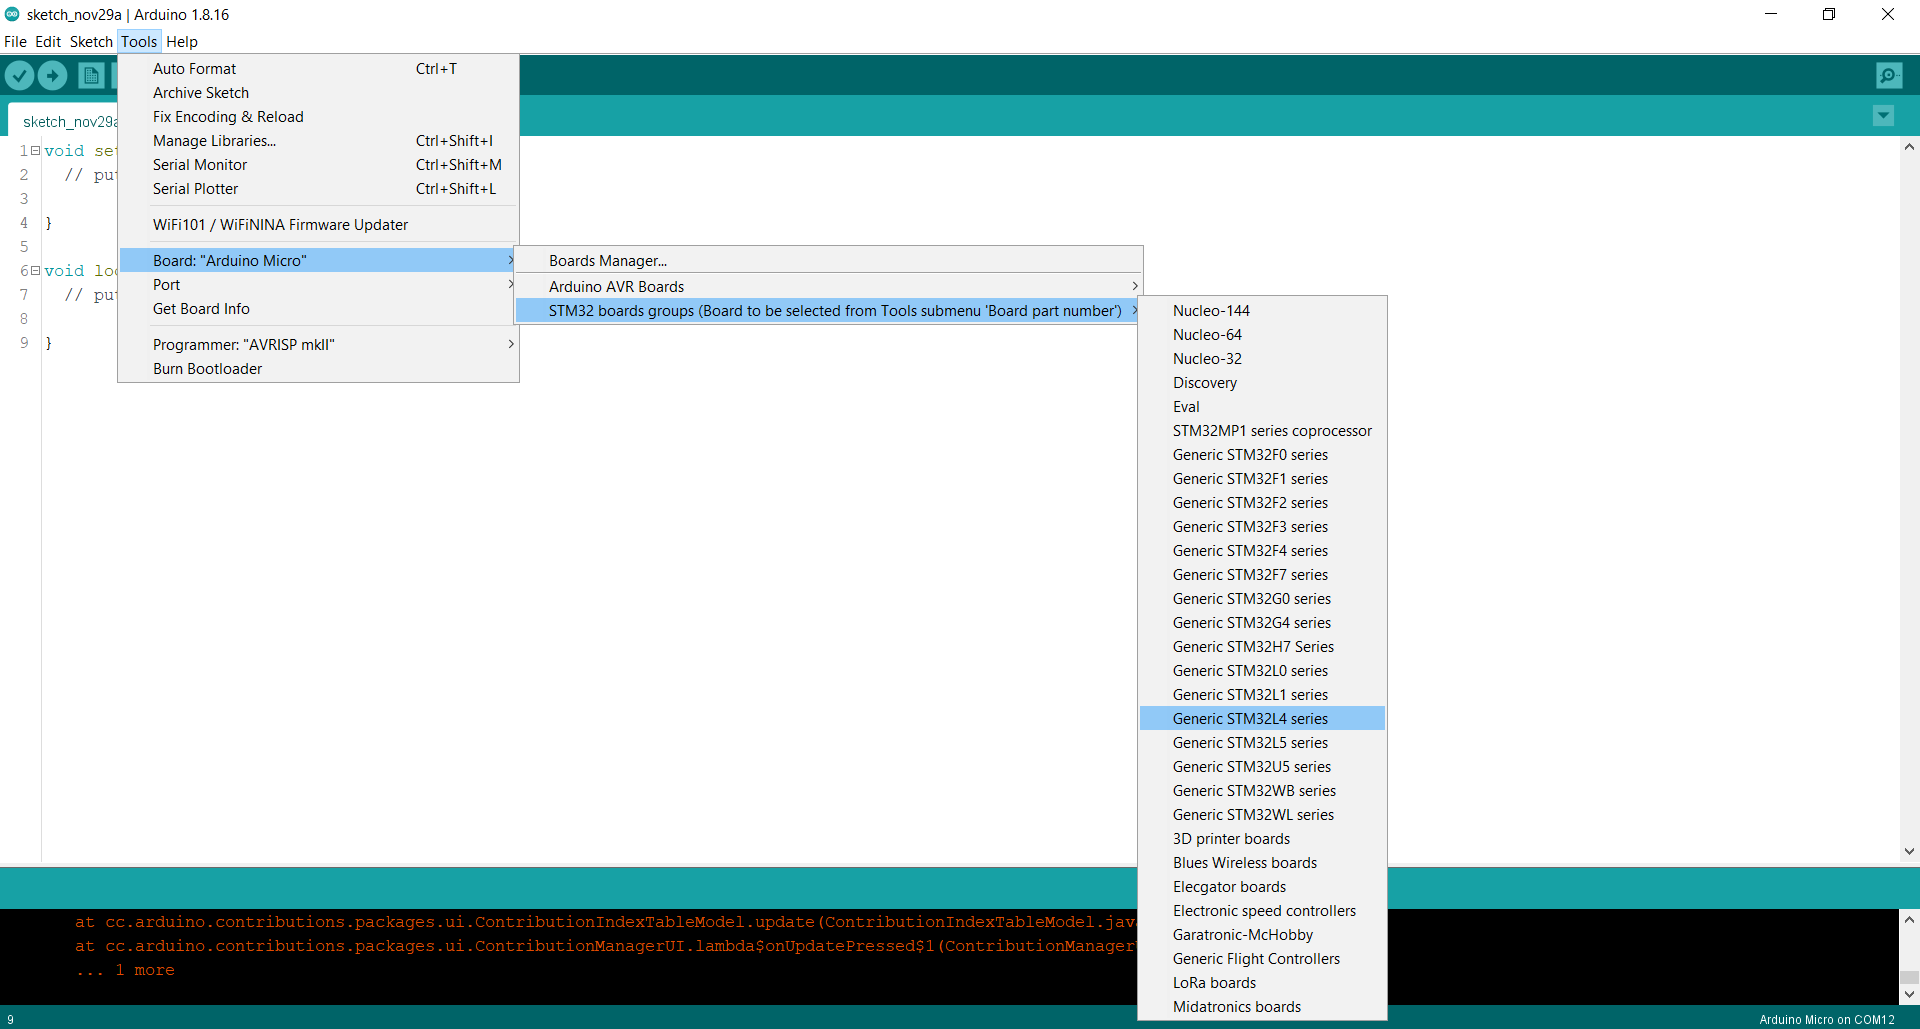Click the Upload arrow toolbar icon
The width and height of the screenshot is (1920, 1029).
pos(52,75)
